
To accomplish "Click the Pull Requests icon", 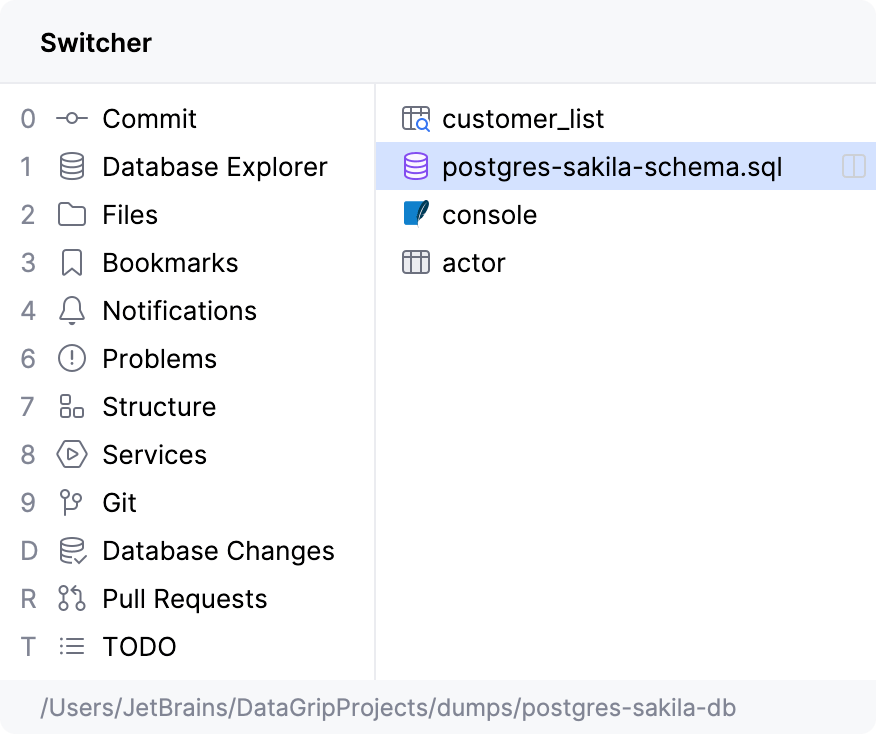I will (x=72, y=599).
